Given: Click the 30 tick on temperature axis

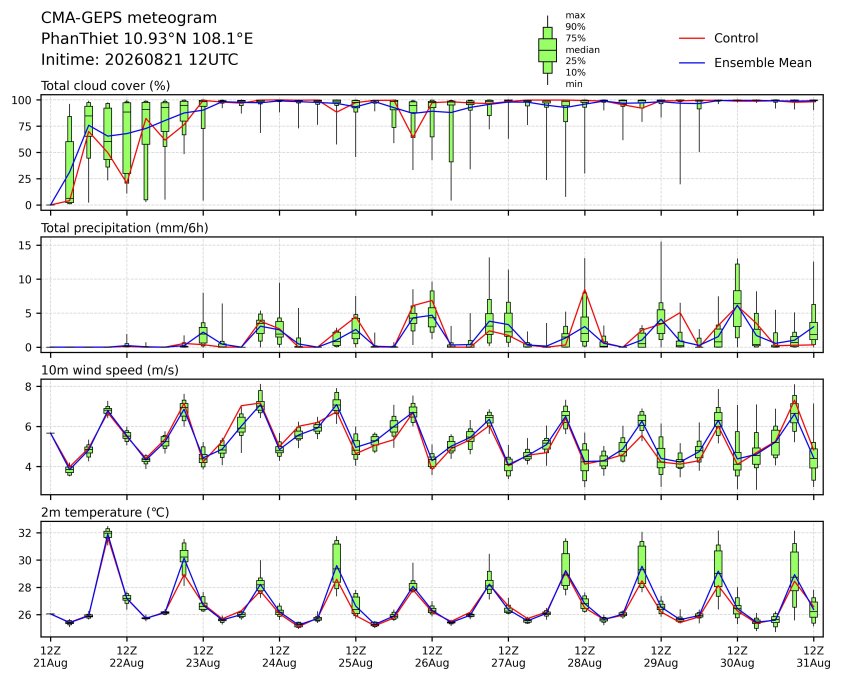Looking at the screenshot, I should tap(26, 560).
